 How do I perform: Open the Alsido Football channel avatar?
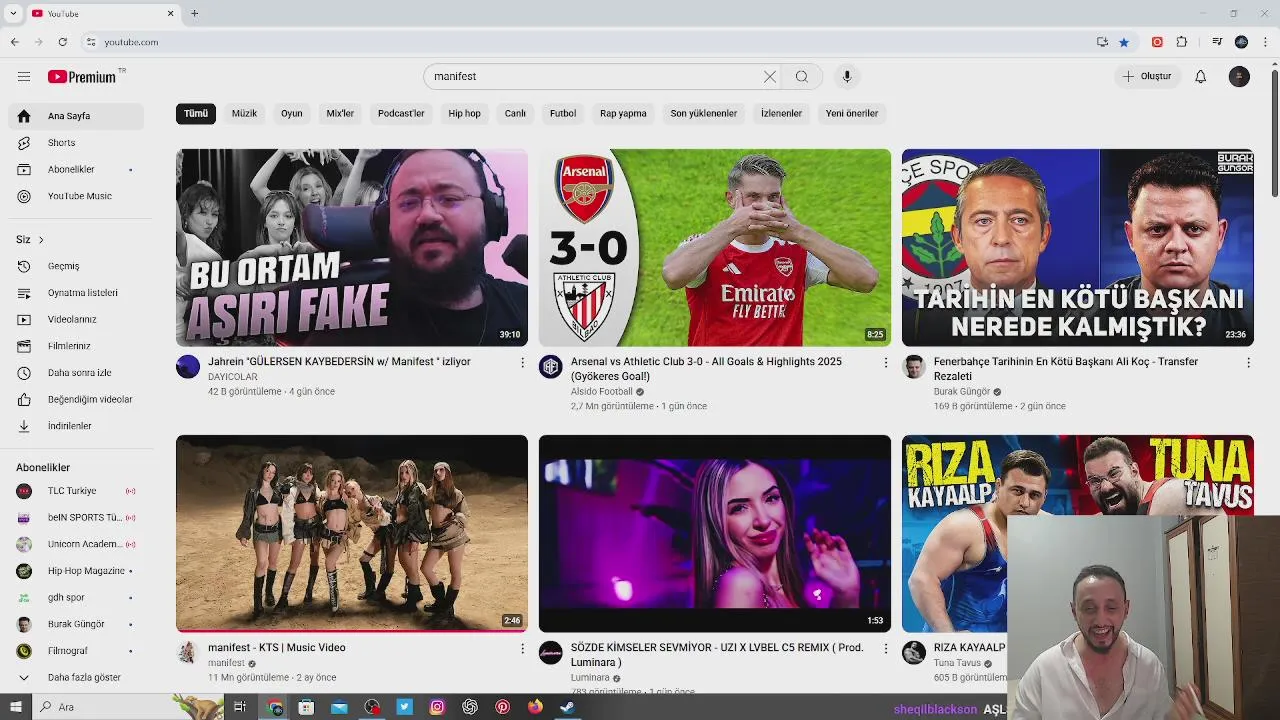point(551,367)
